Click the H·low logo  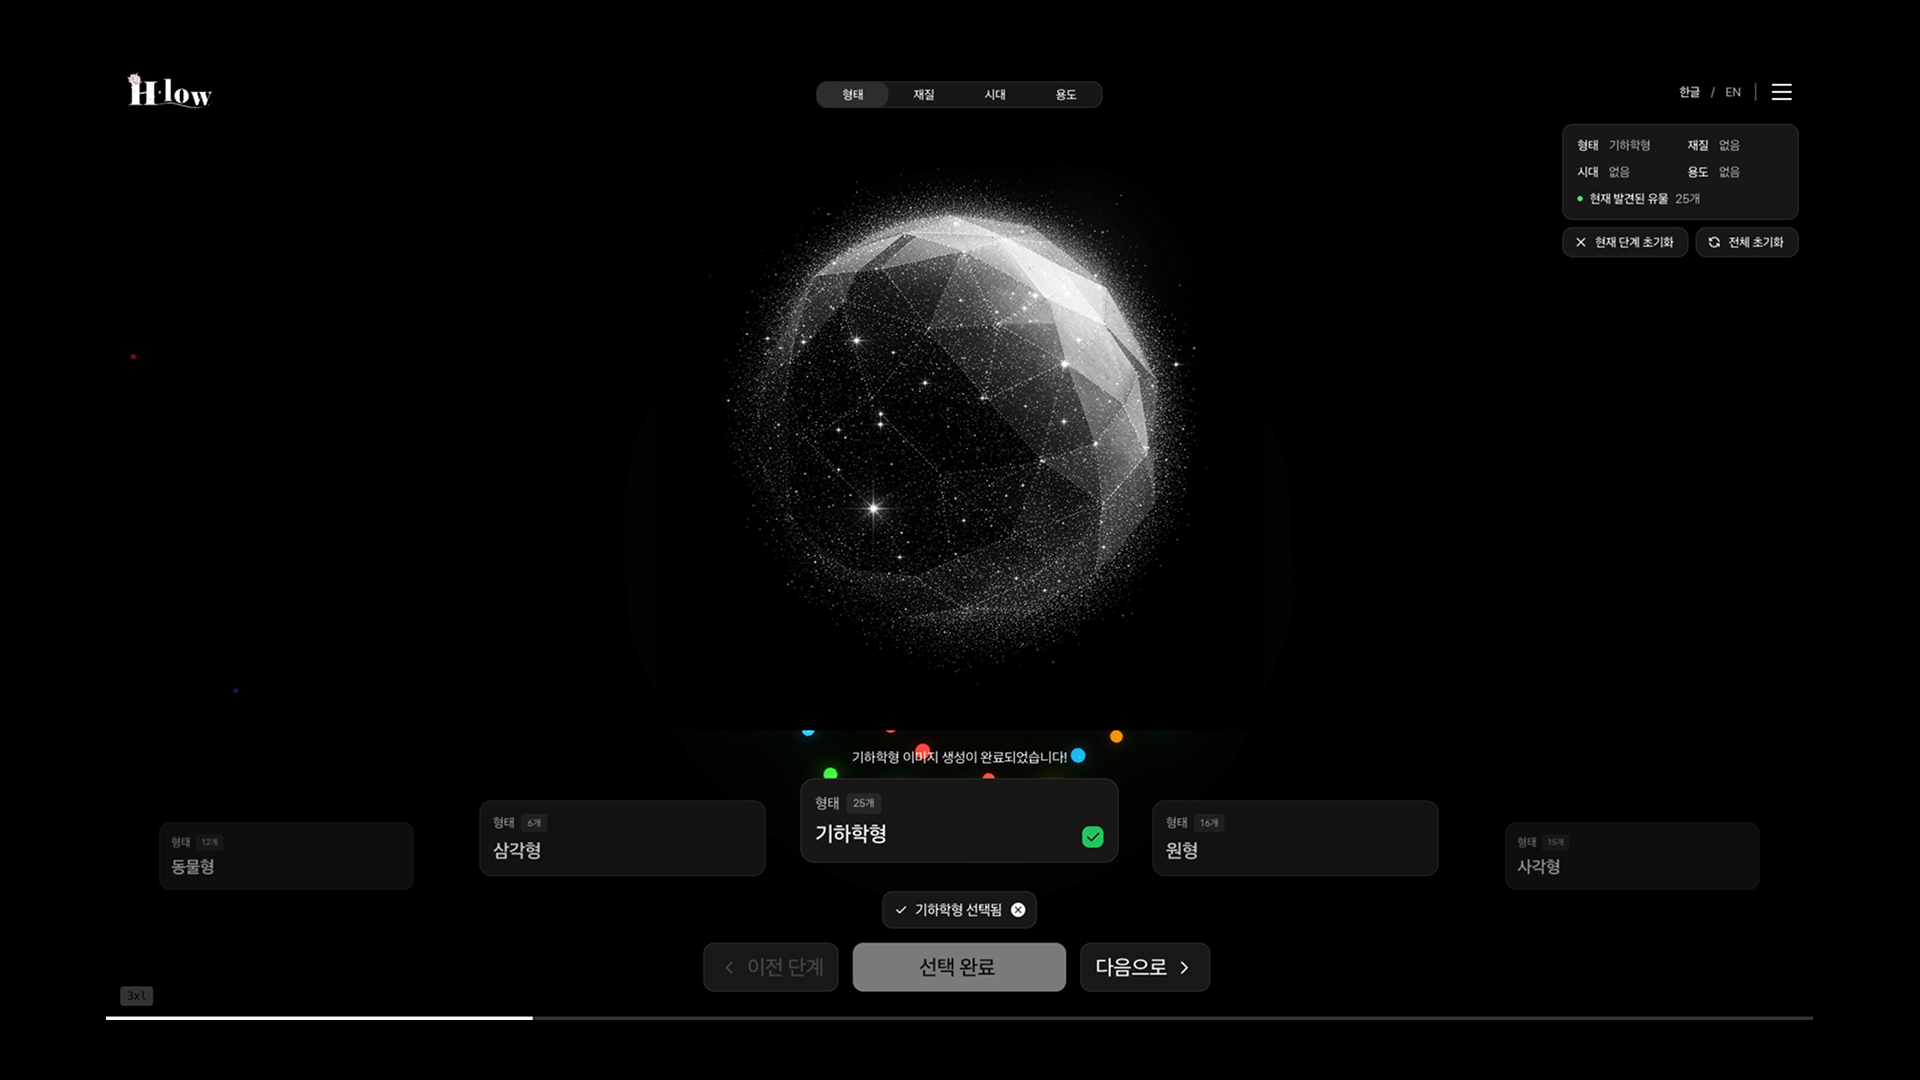click(x=170, y=92)
